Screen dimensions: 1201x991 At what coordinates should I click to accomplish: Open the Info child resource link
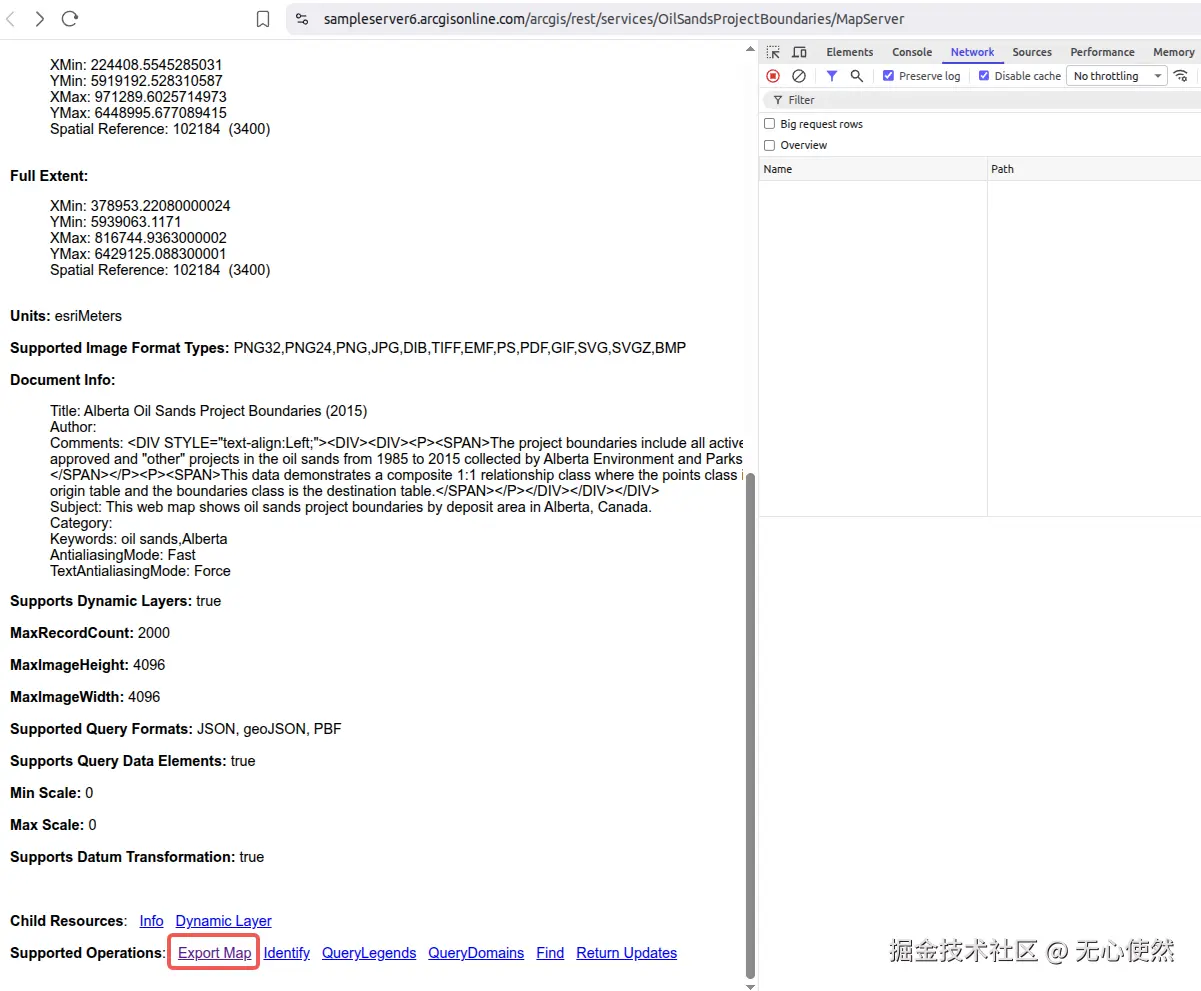(152, 921)
